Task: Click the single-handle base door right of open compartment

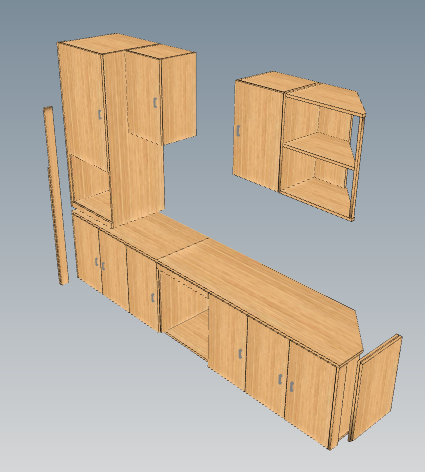Action: tap(228, 342)
